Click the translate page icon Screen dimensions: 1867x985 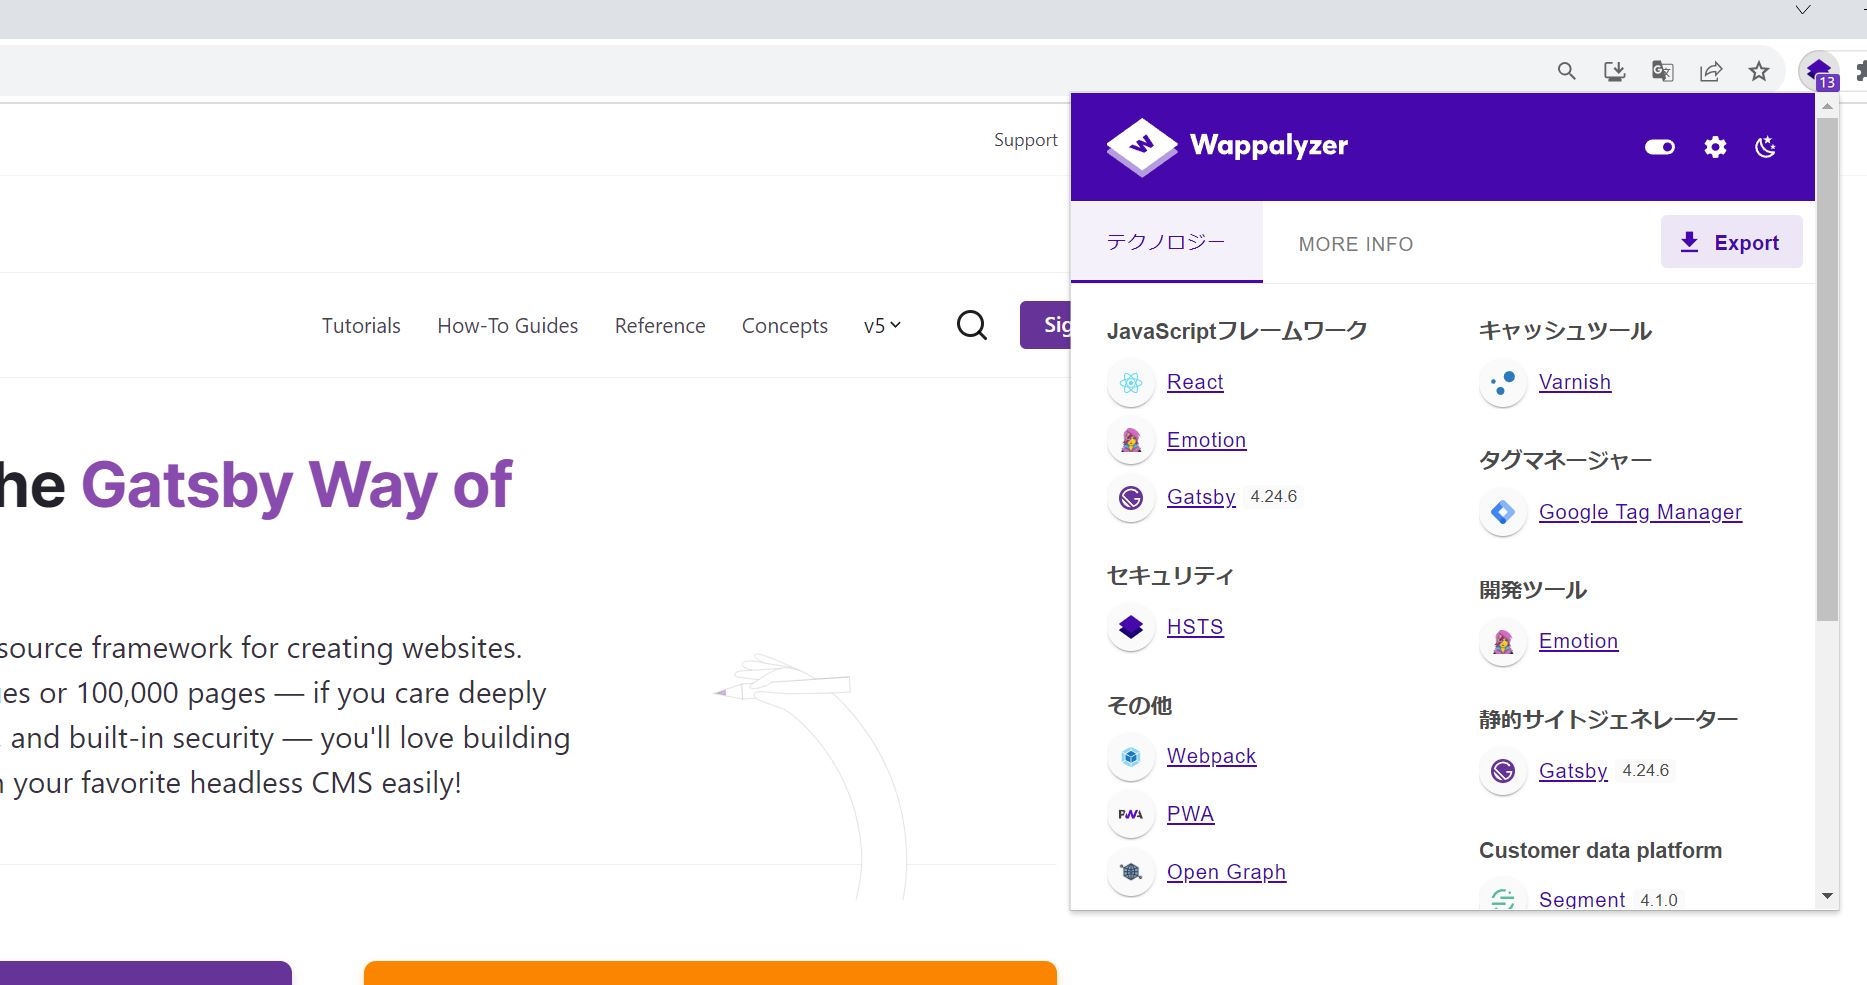coord(1662,71)
